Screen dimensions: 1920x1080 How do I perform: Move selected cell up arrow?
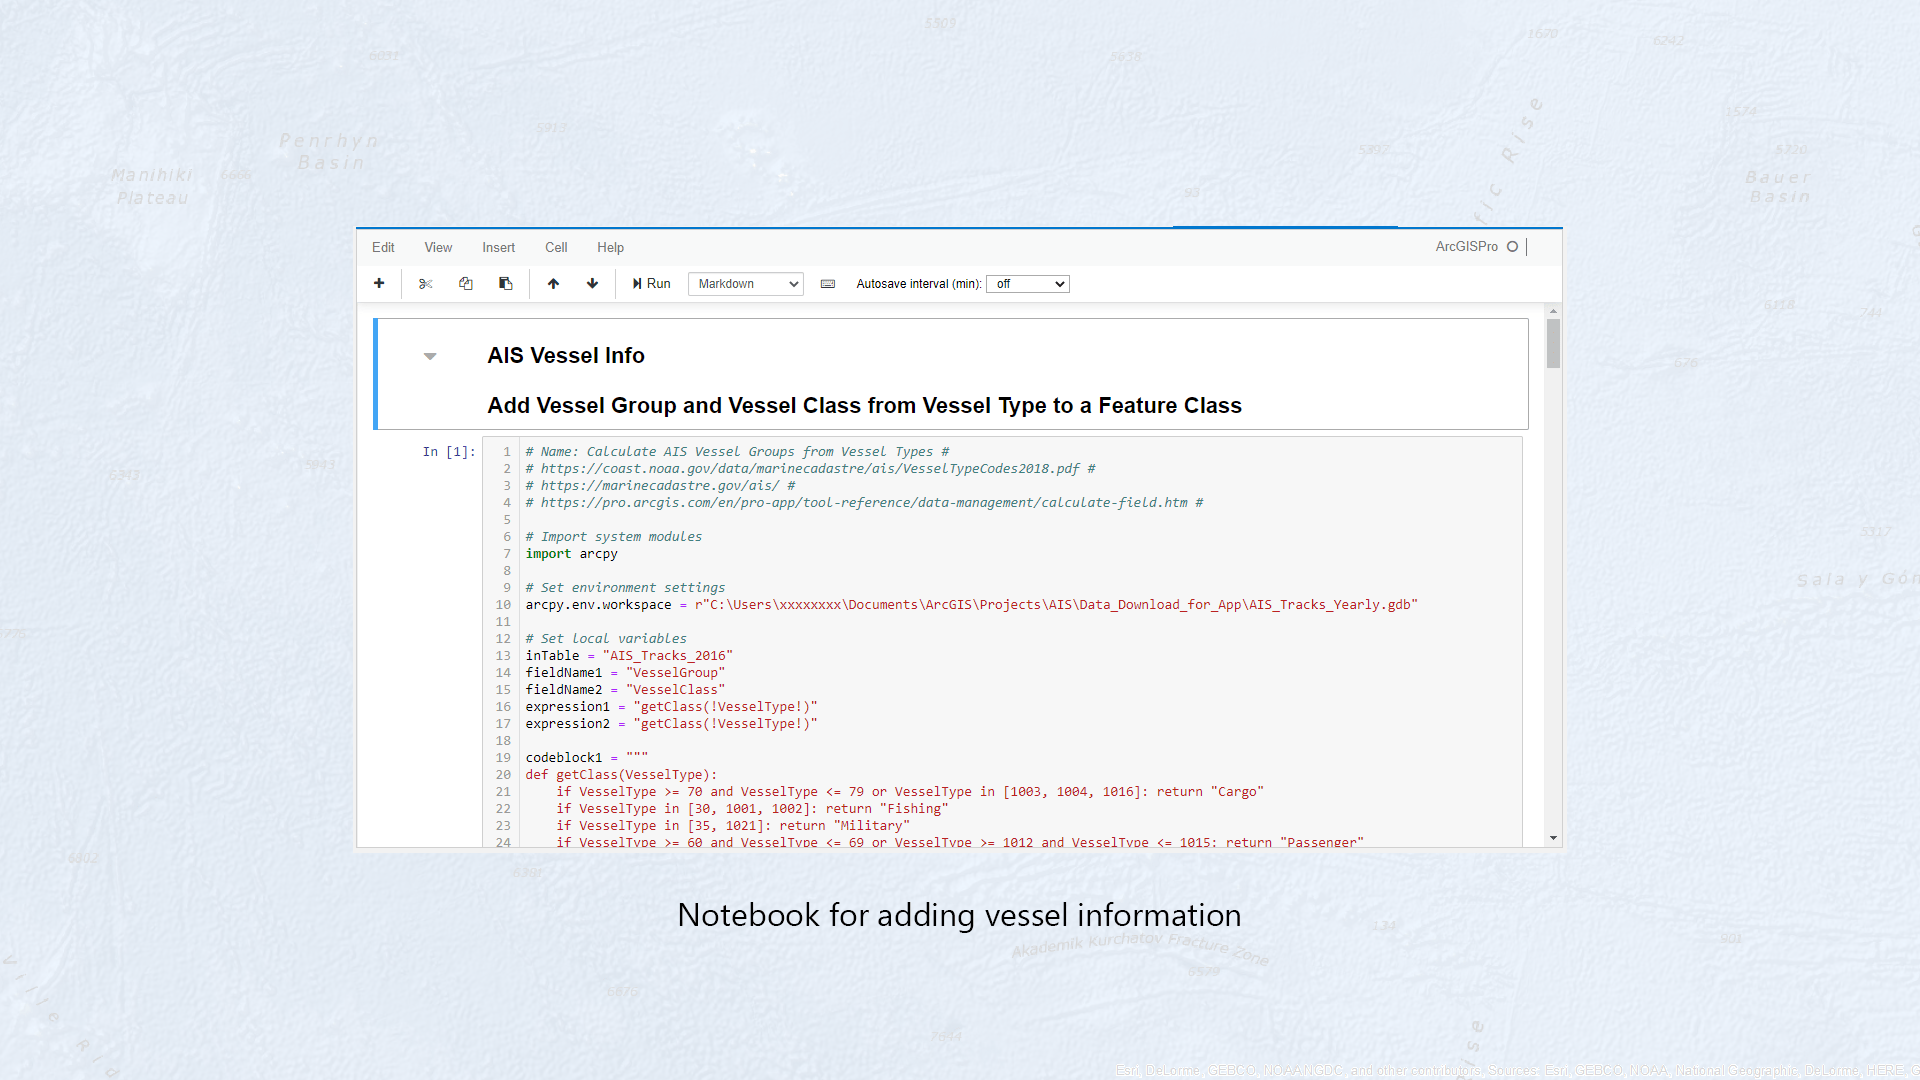click(x=553, y=284)
